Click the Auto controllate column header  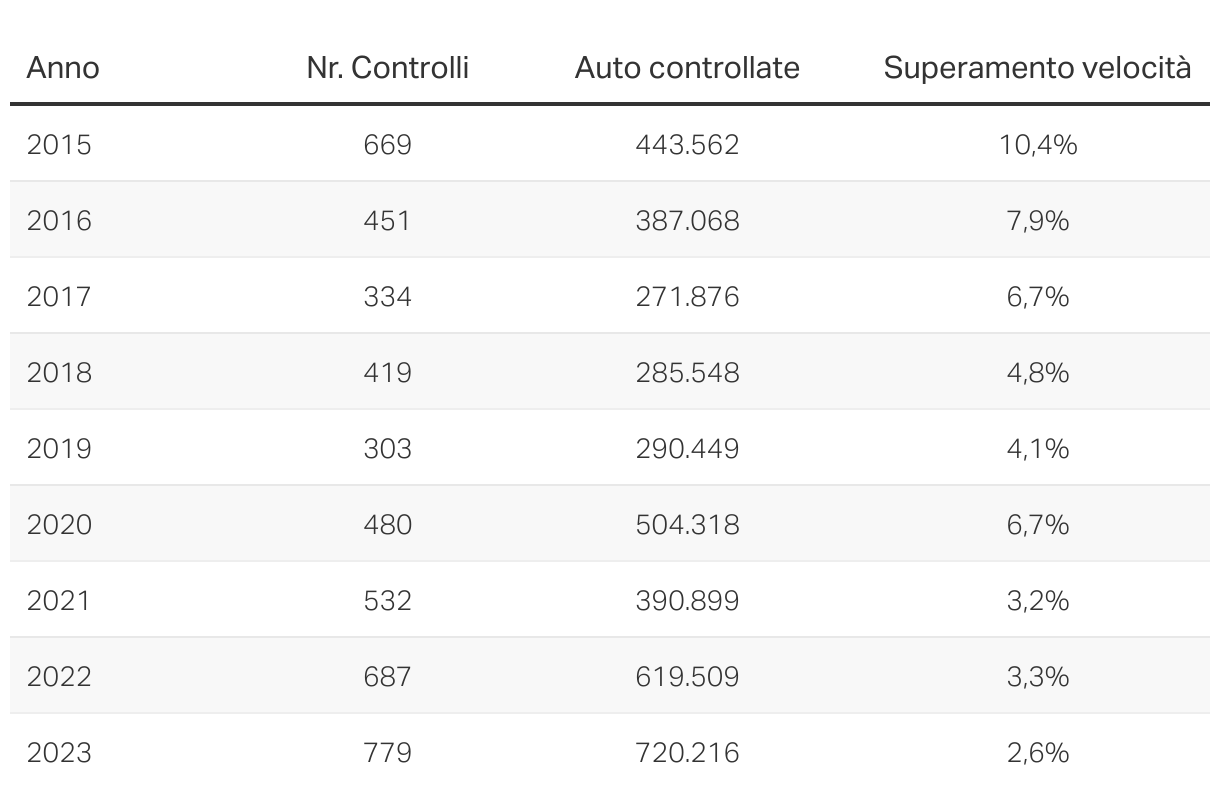click(687, 68)
